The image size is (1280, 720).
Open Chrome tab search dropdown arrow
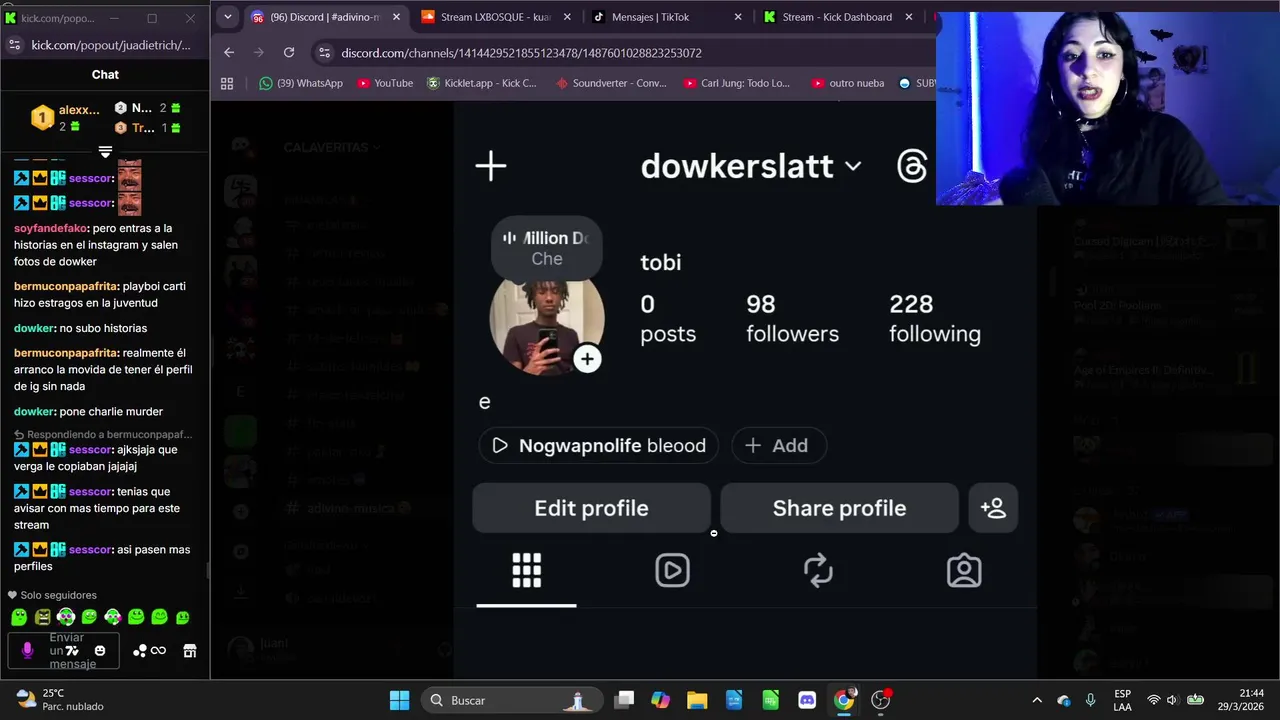click(228, 17)
